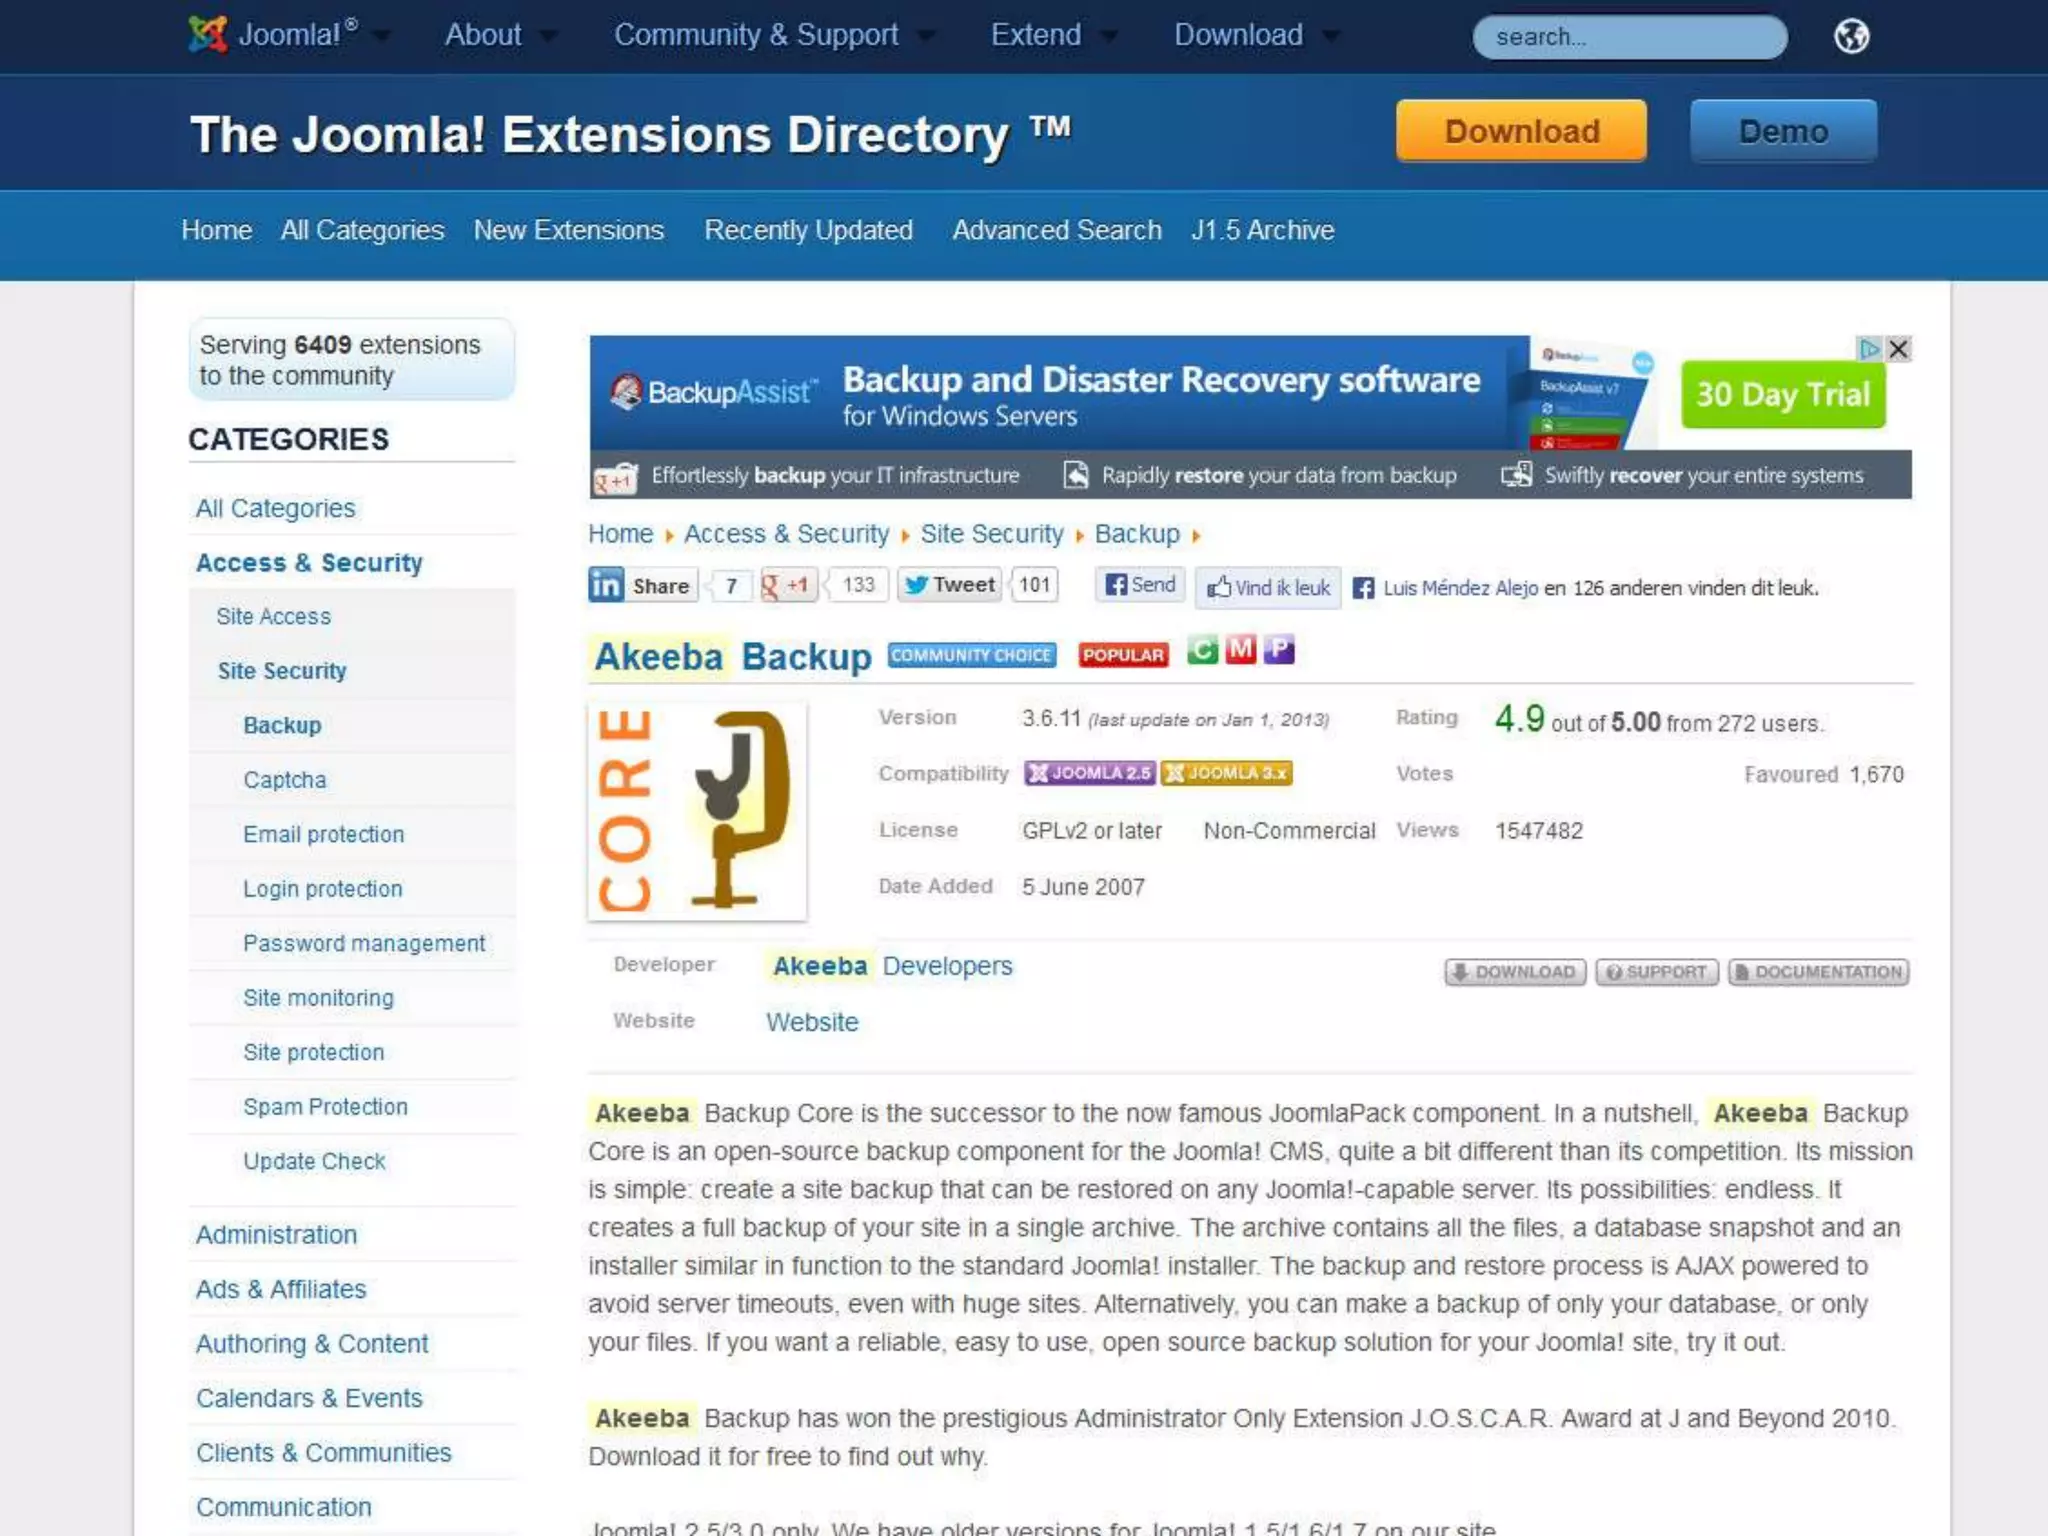Click the globe language icon
The image size is (2048, 1536).
(x=1851, y=37)
